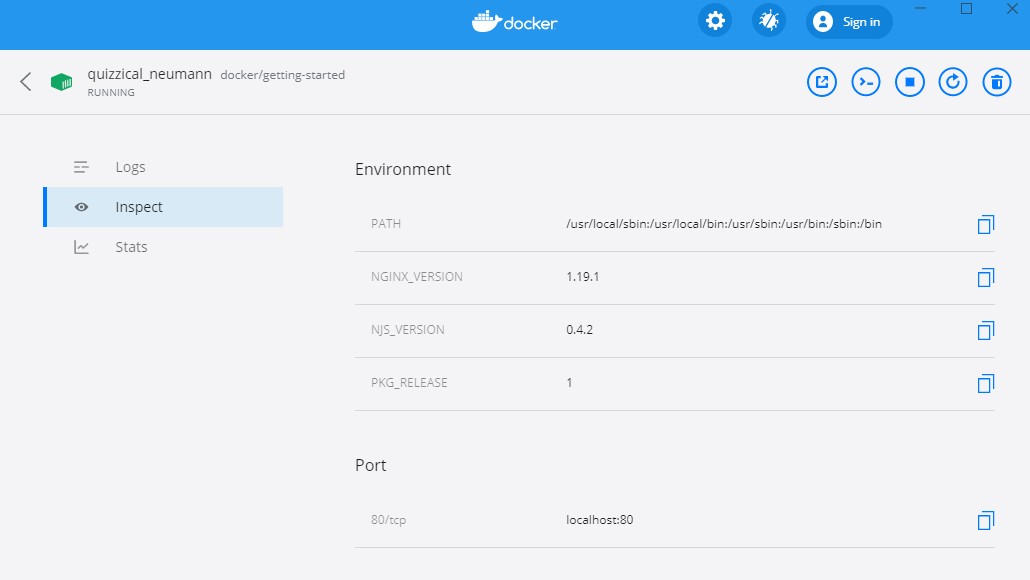Open the Stats tab

tap(131, 247)
